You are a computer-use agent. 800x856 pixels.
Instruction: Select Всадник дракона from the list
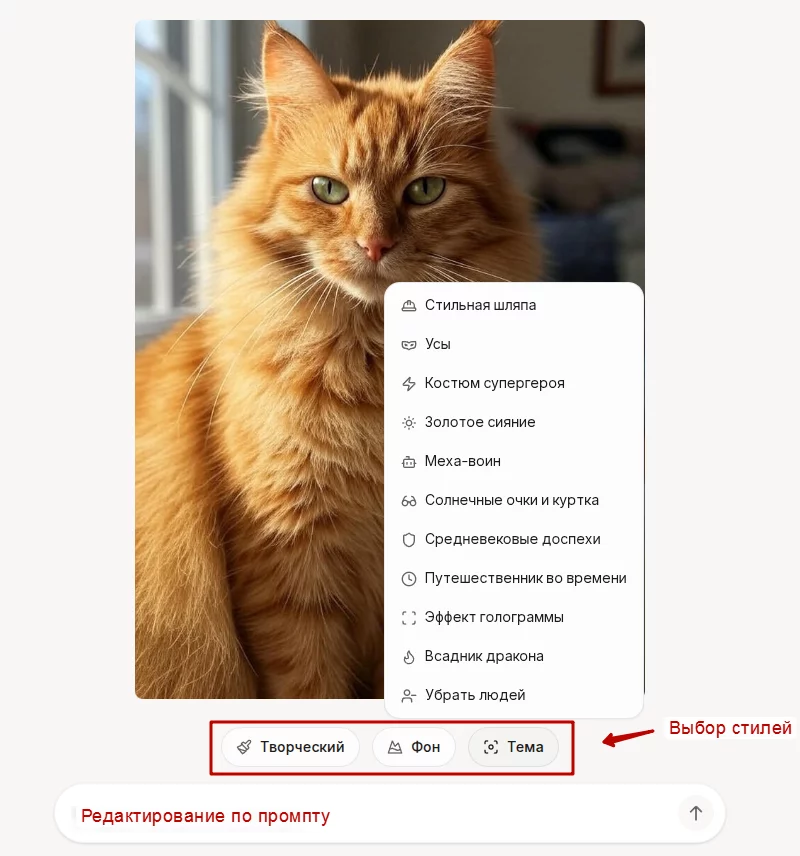tap(514, 656)
